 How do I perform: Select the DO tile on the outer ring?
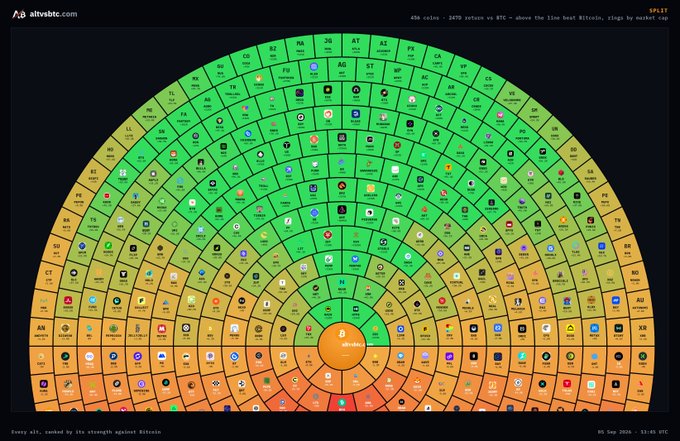click(573, 152)
